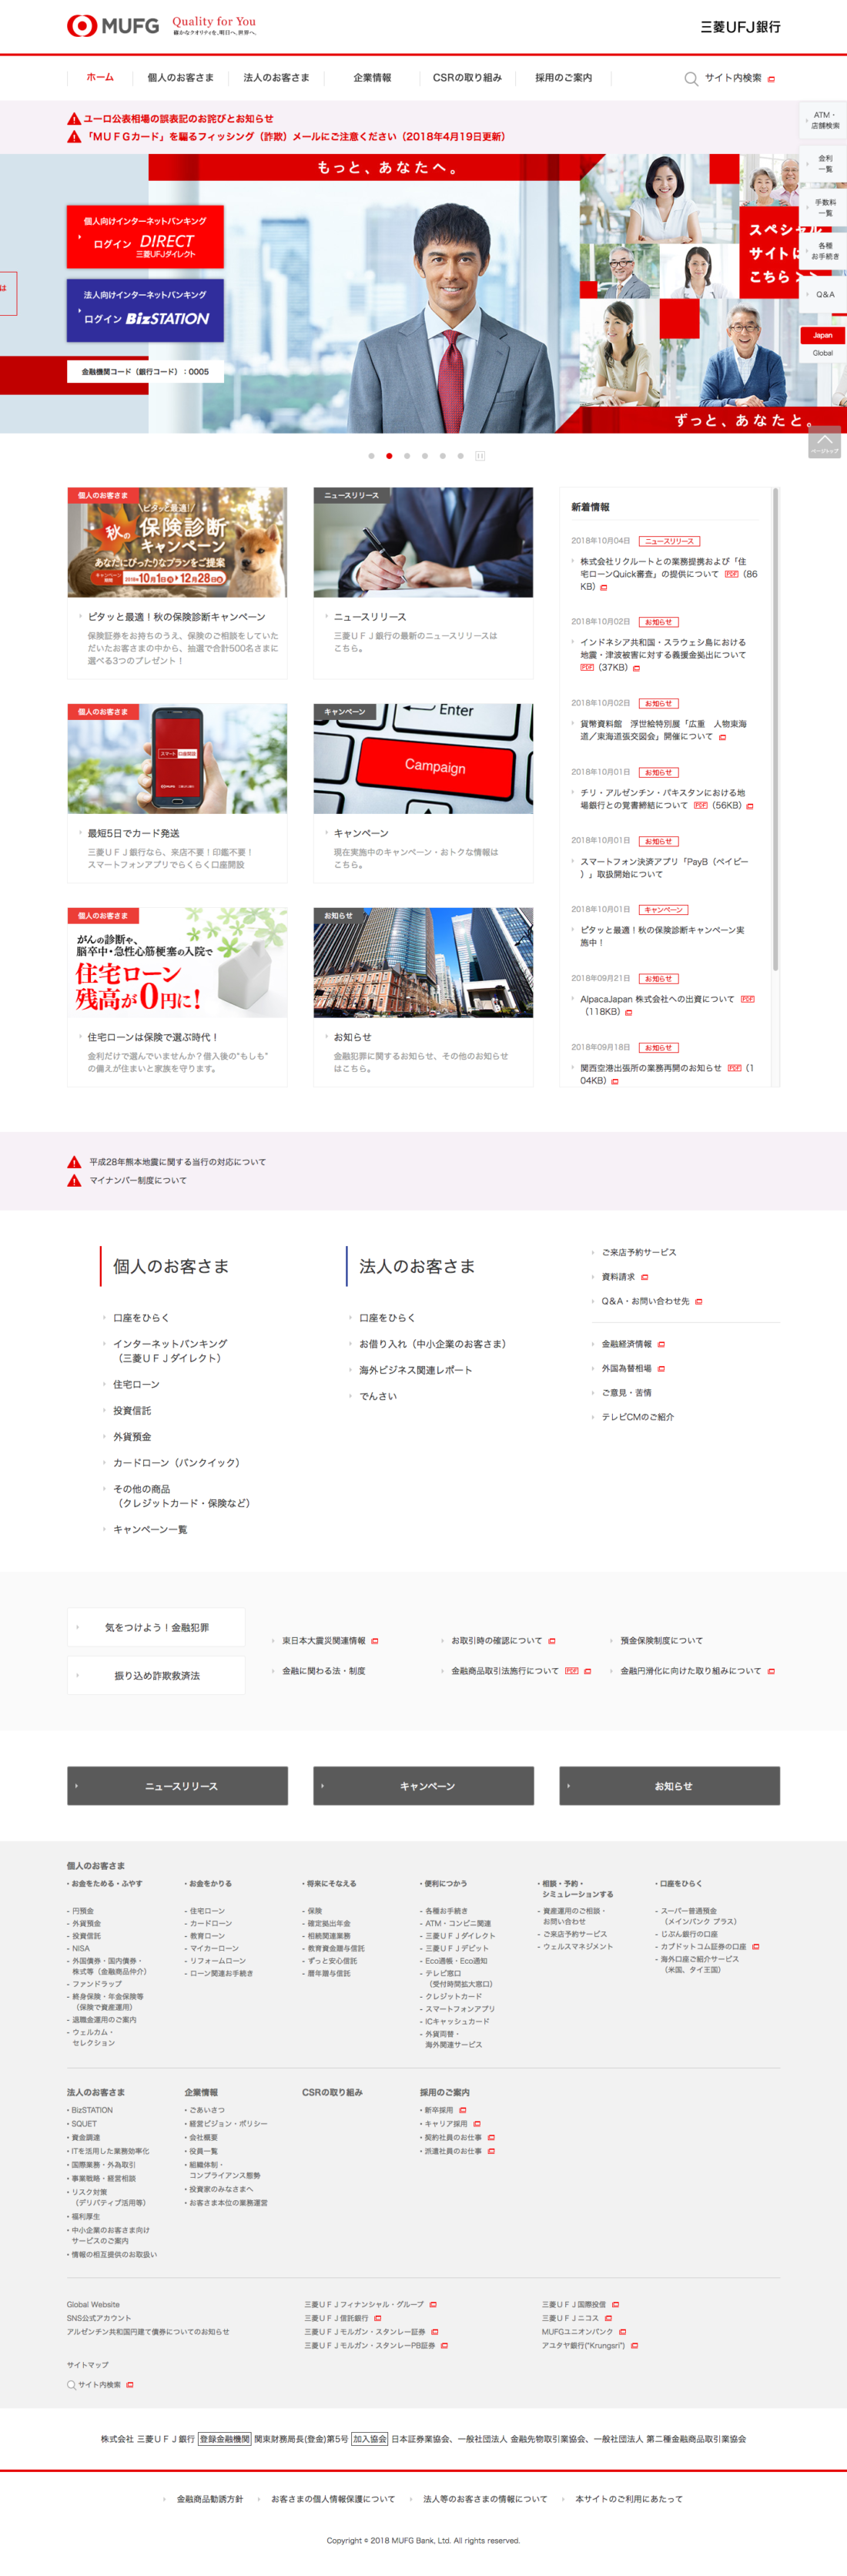
Task: Expand the 金利一覧 side shortcut
Action: (823, 163)
